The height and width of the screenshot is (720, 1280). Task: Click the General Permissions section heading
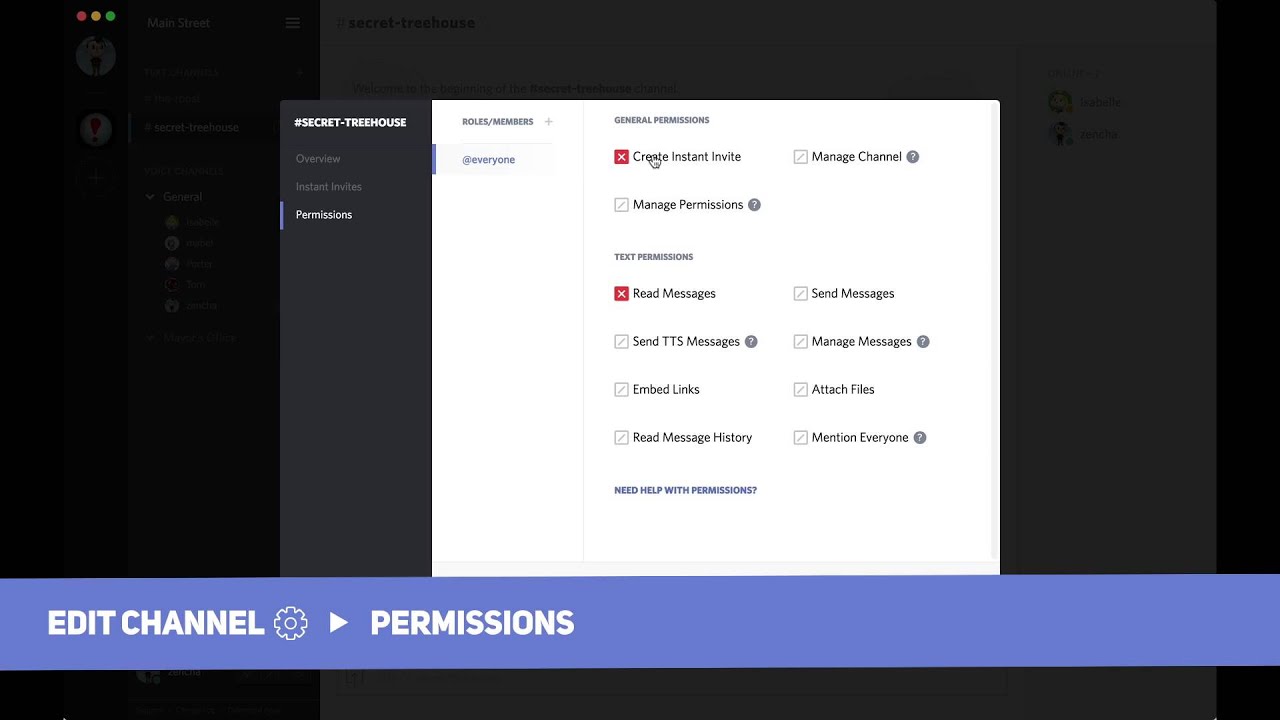pyautogui.click(x=662, y=120)
